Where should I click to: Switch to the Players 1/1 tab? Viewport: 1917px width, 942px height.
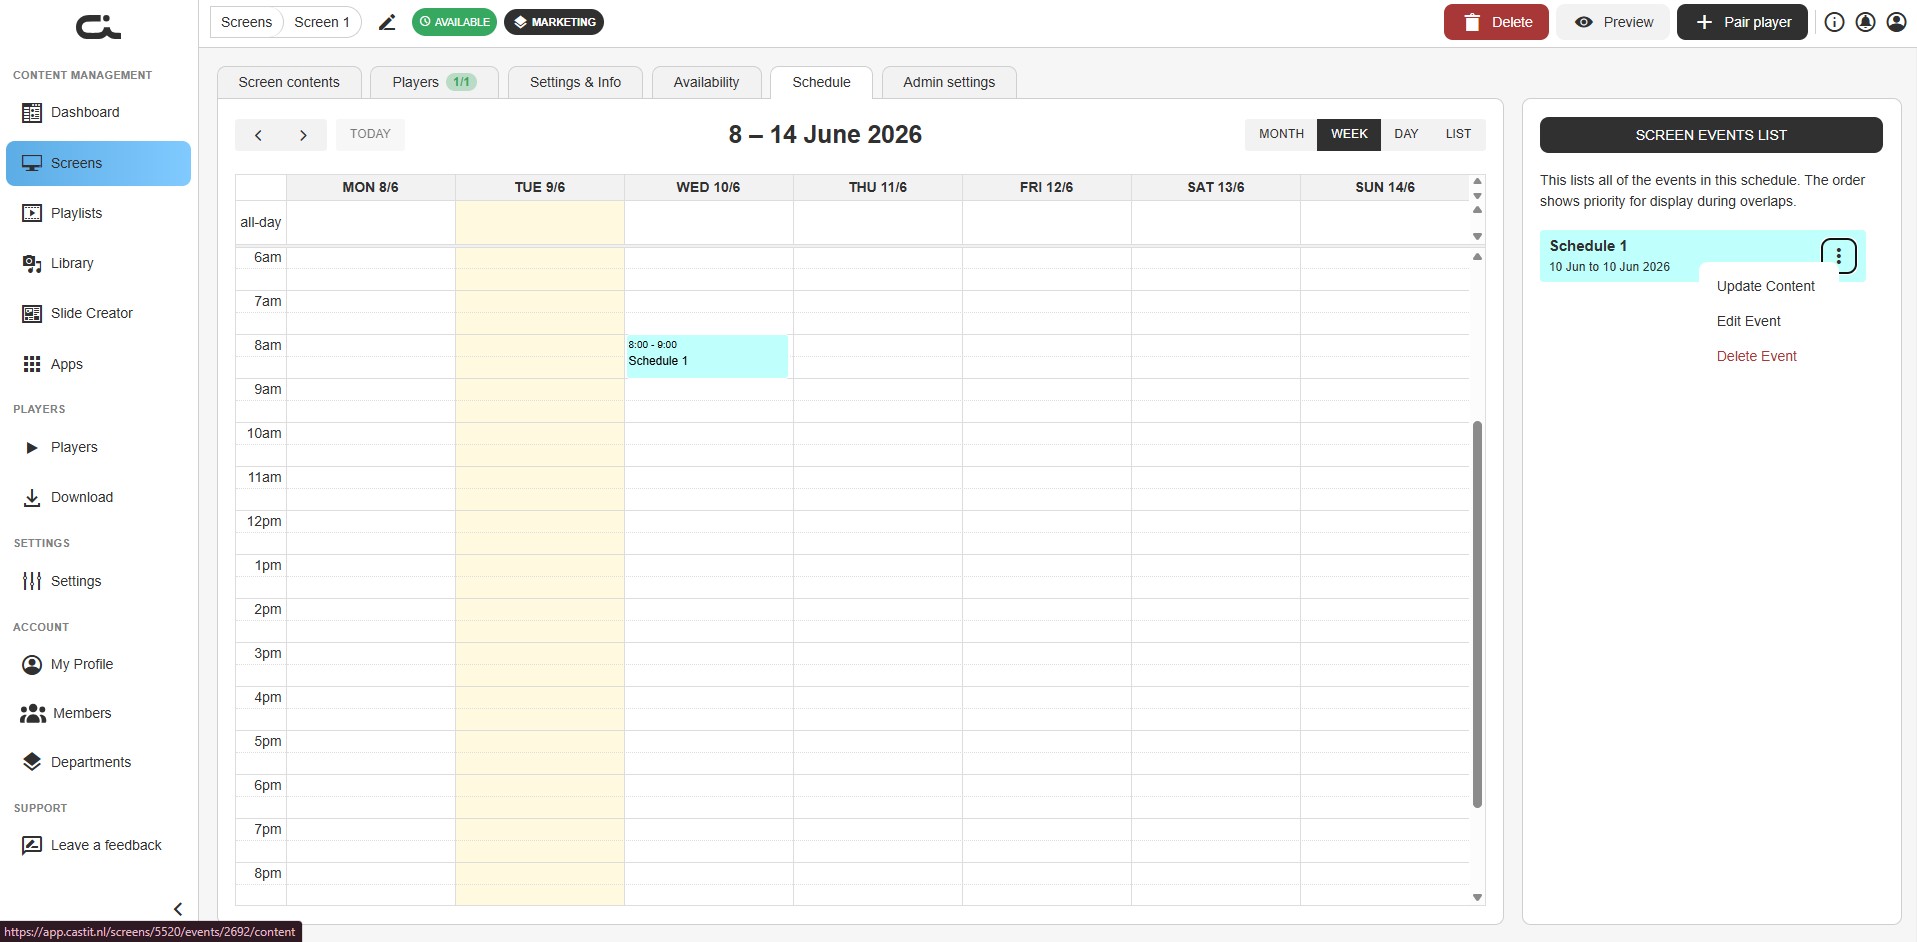coord(433,82)
